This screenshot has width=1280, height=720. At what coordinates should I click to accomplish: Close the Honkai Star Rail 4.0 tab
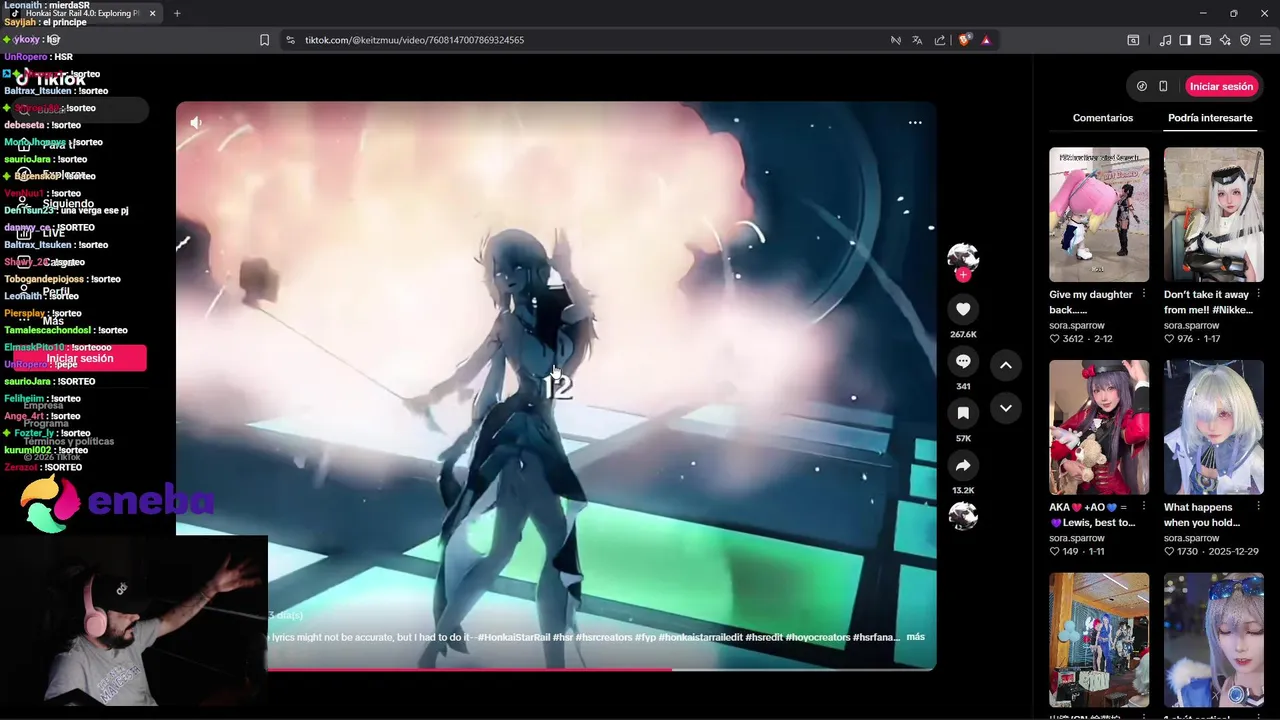point(152,13)
